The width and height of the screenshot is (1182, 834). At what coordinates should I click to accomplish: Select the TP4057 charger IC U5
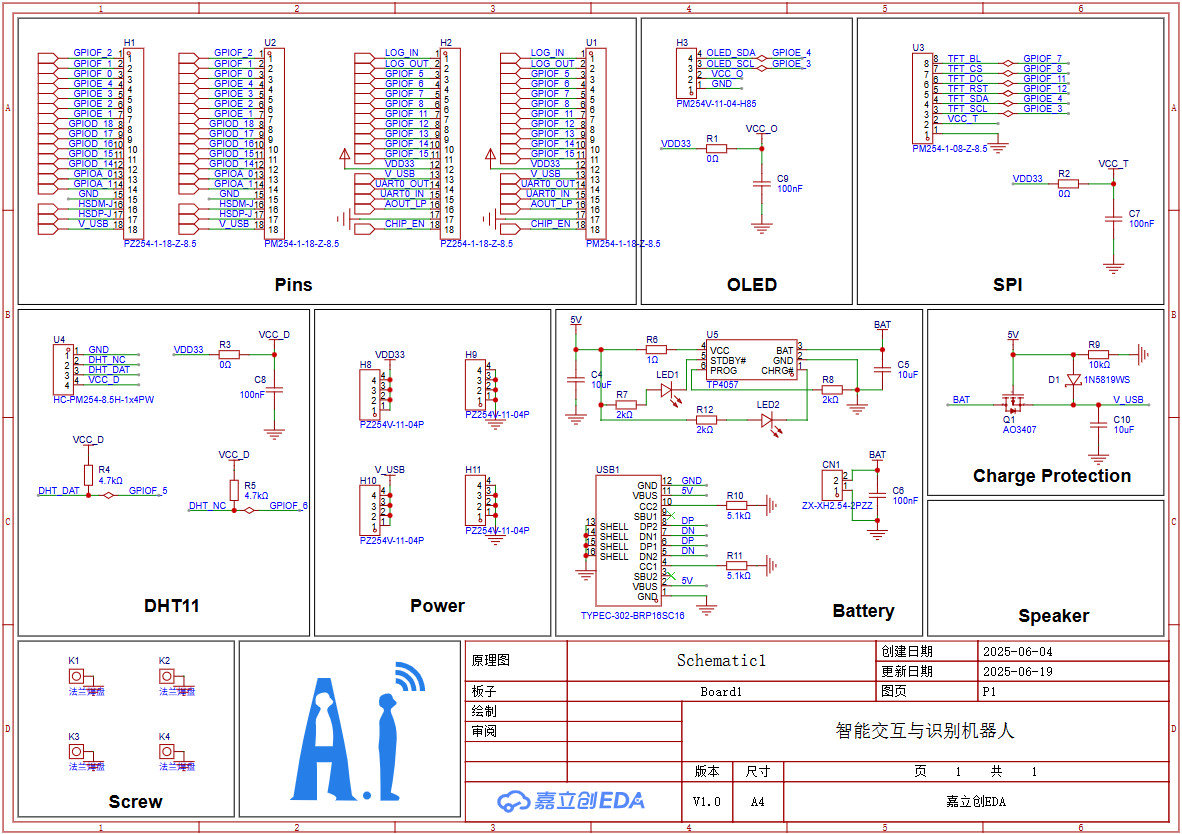point(750,360)
